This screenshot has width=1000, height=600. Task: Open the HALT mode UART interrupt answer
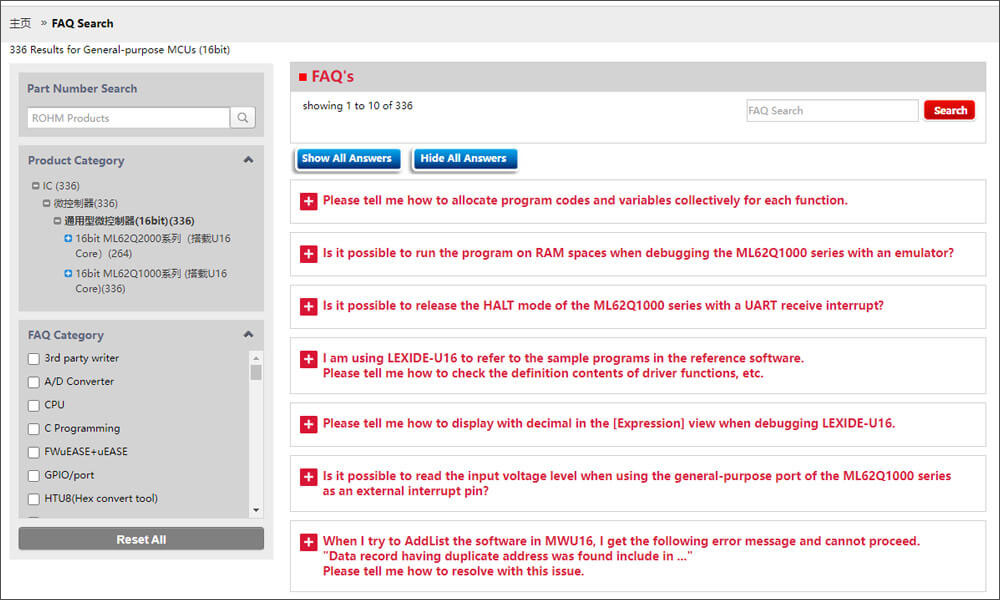point(308,307)
